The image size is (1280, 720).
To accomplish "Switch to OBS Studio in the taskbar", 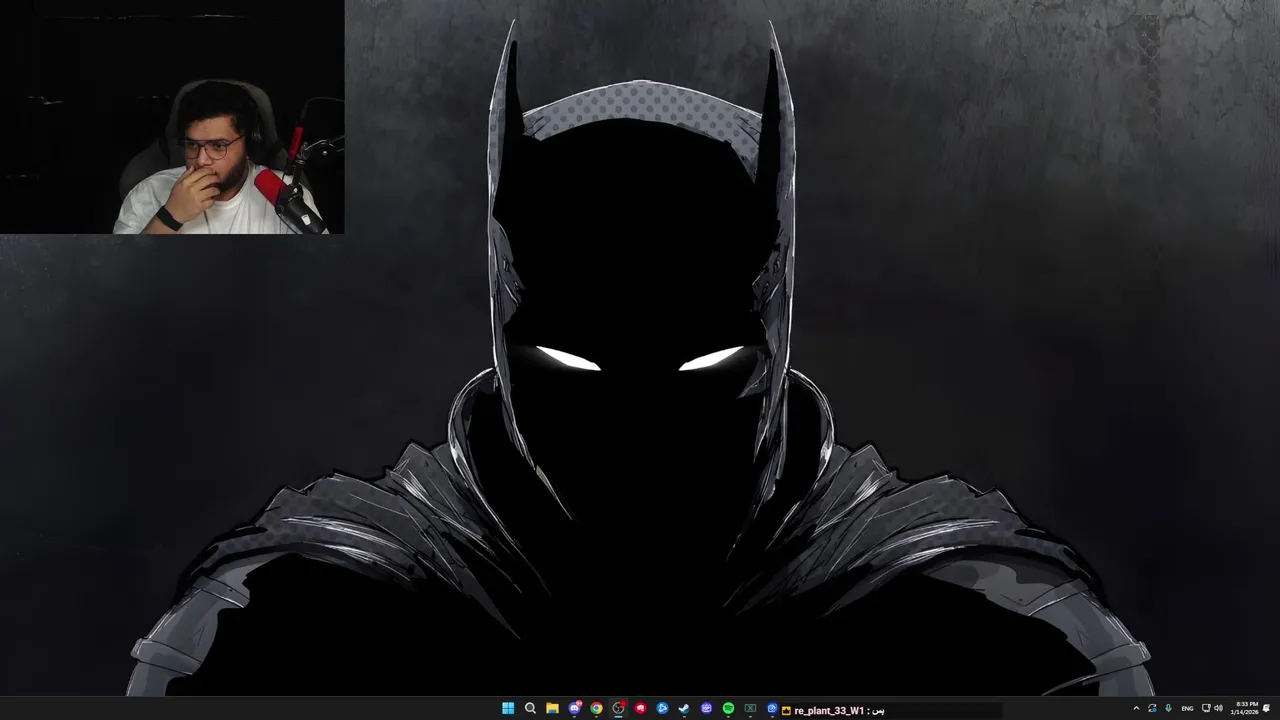I will (618, 709).
